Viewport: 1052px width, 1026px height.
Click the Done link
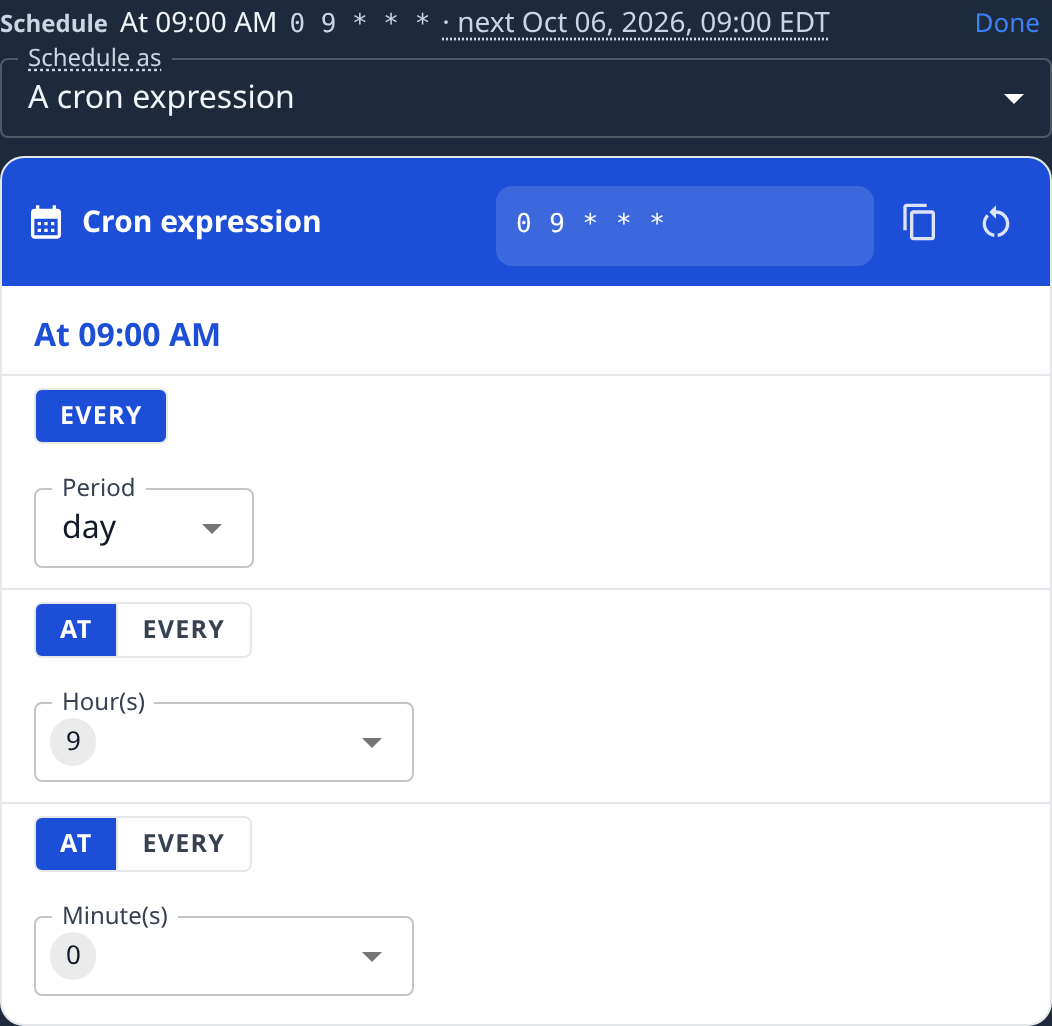(x=1006, y=23)
